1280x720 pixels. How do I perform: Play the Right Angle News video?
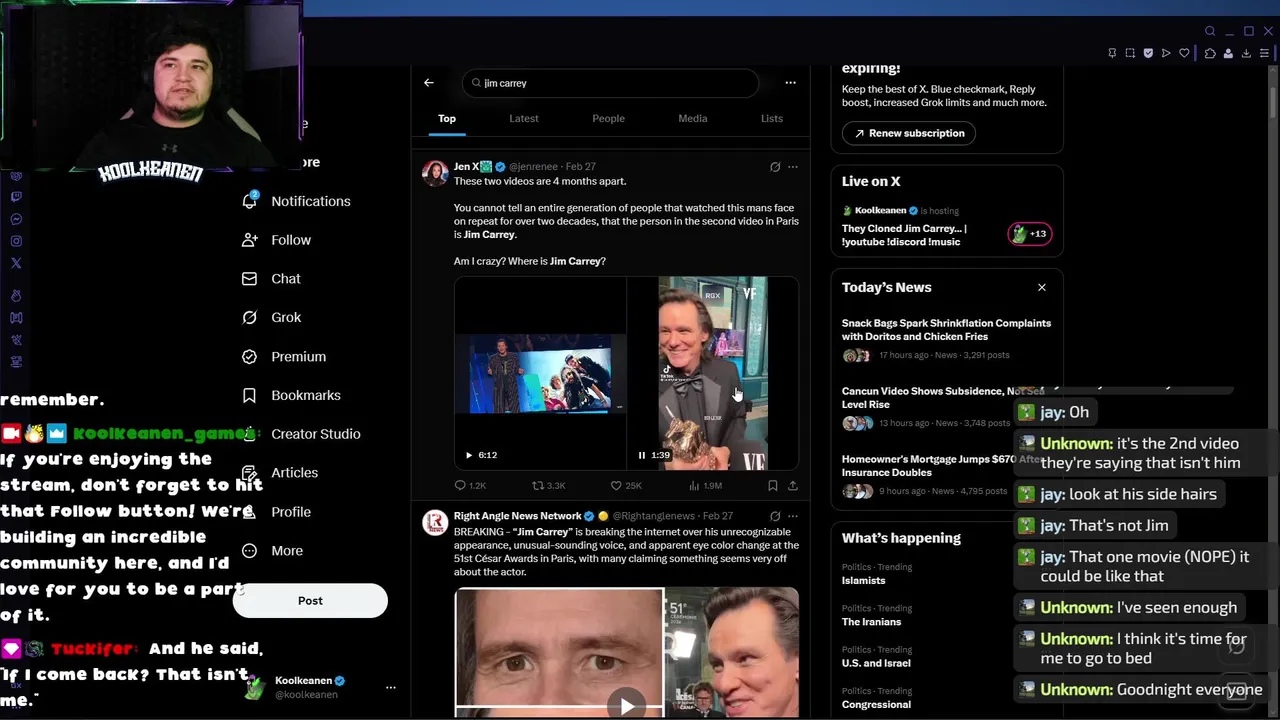point(627,706)
